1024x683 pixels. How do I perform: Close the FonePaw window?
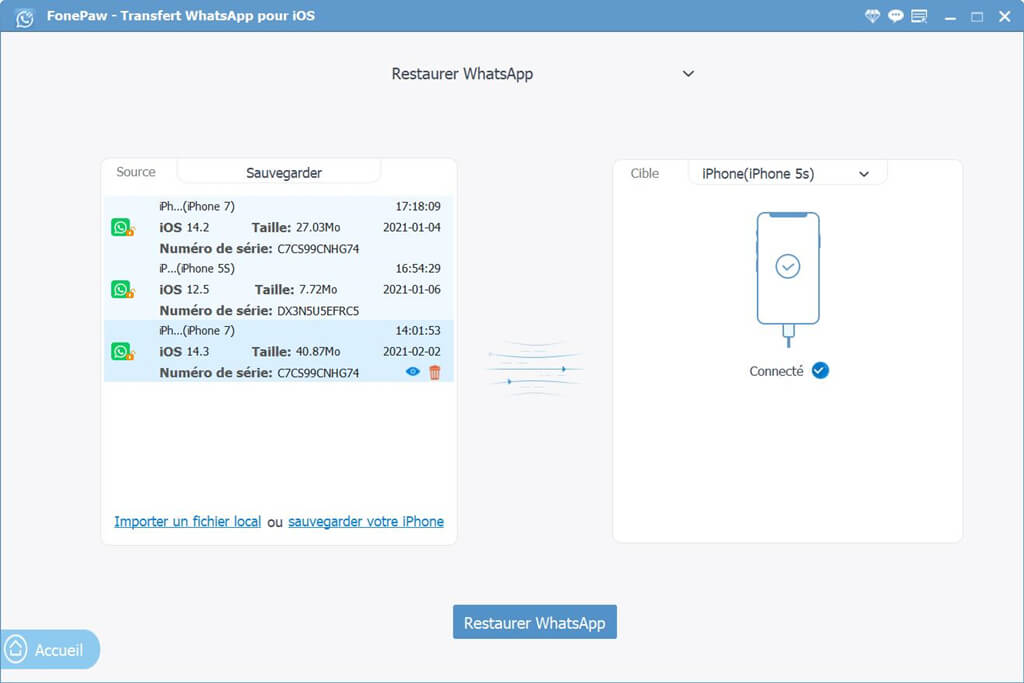click(1004, 16)
